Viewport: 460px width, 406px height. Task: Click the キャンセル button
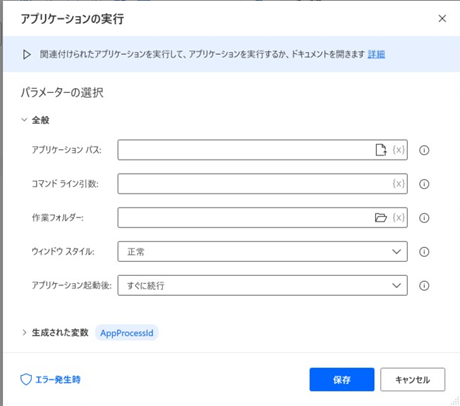point(413,379)
